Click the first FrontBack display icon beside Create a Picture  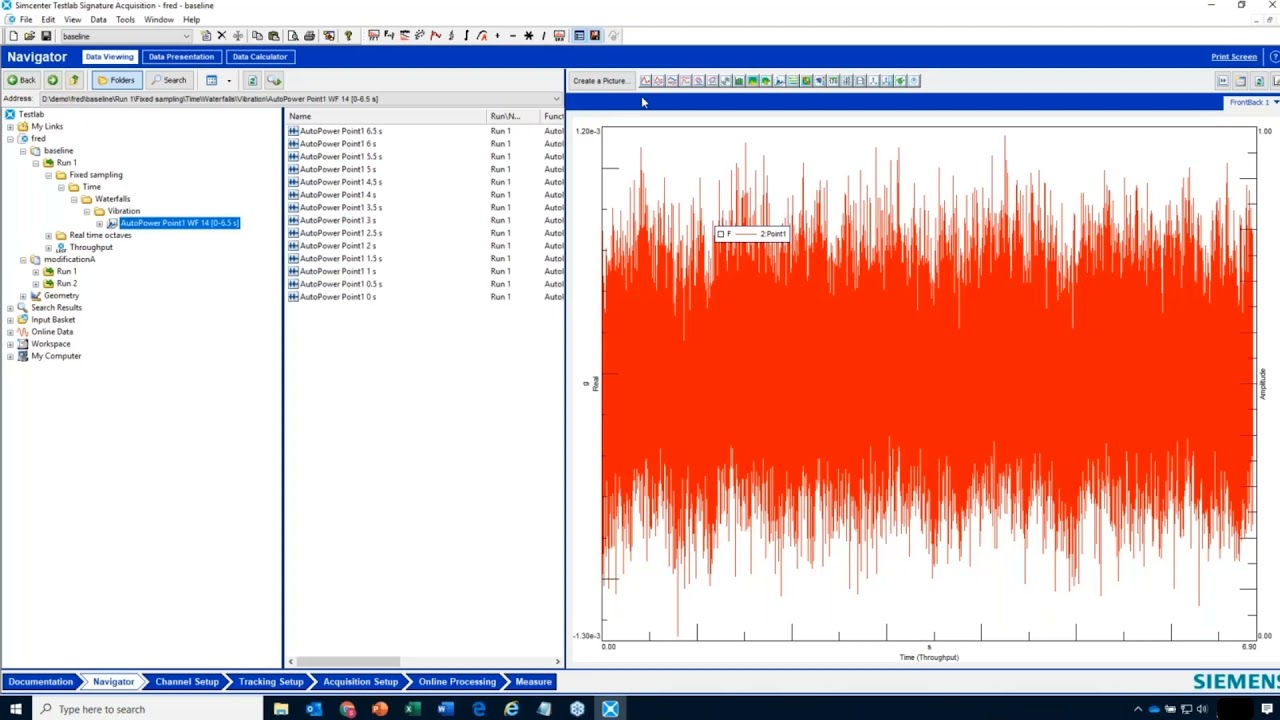point(645,81)
